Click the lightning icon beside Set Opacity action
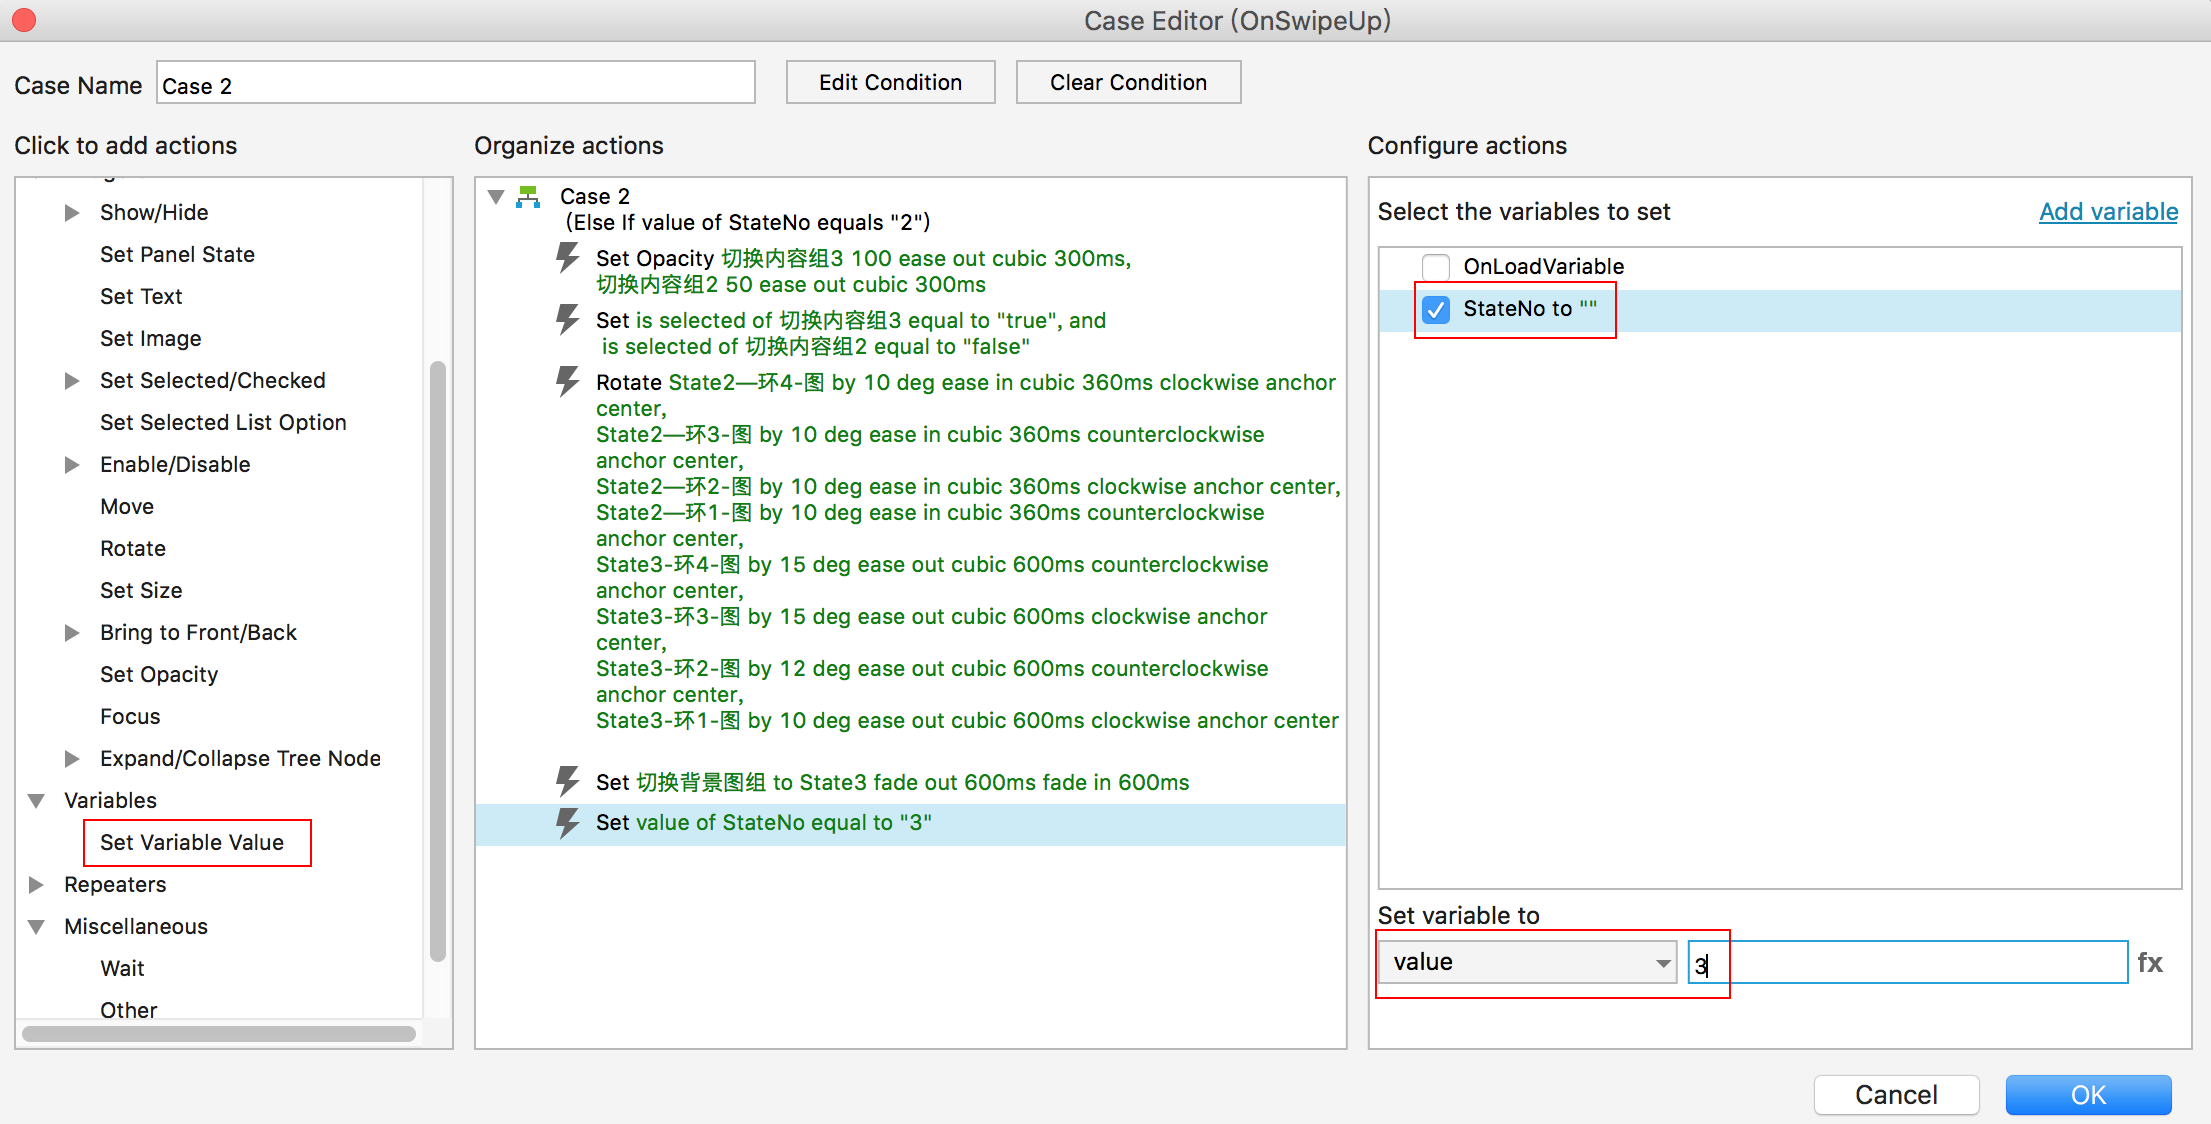 567,258
